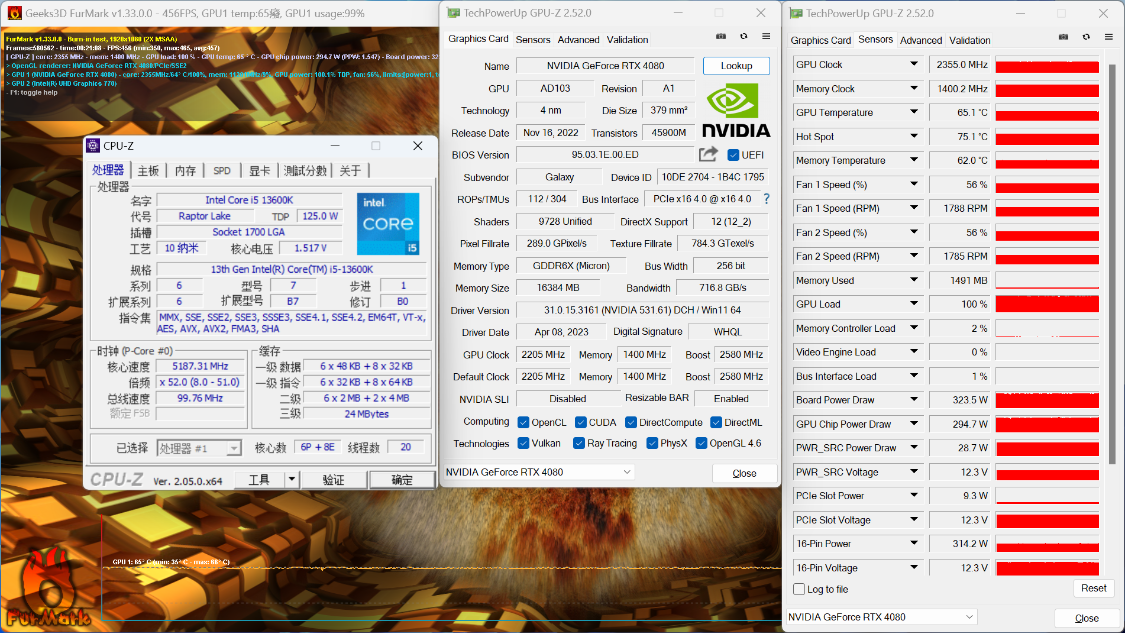Open the CPU-Z 主板 (Mainboard) tab
This screenshot has width=1125, height=633.
pyautogui.click(x=148, y=171)
